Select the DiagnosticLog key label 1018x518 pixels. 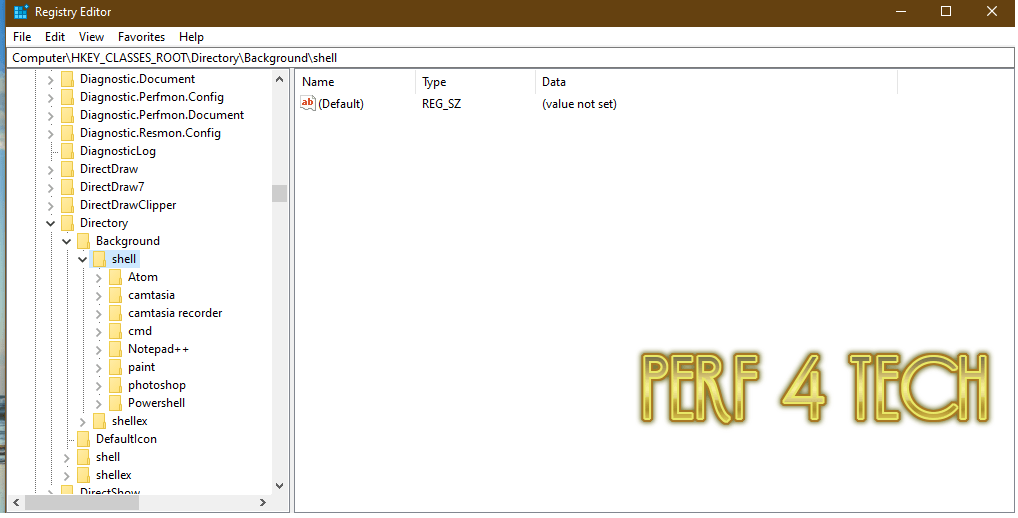pyautogui.click(x=118, y=151)
